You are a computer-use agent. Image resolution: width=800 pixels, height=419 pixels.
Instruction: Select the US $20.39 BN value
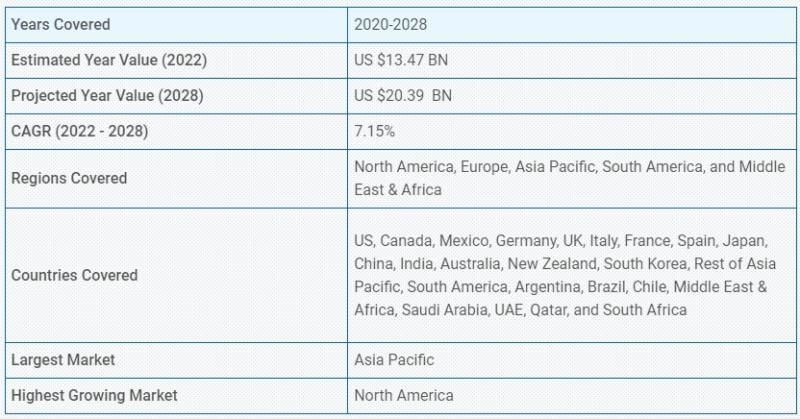pyautogui.click(x=403, y=96)
